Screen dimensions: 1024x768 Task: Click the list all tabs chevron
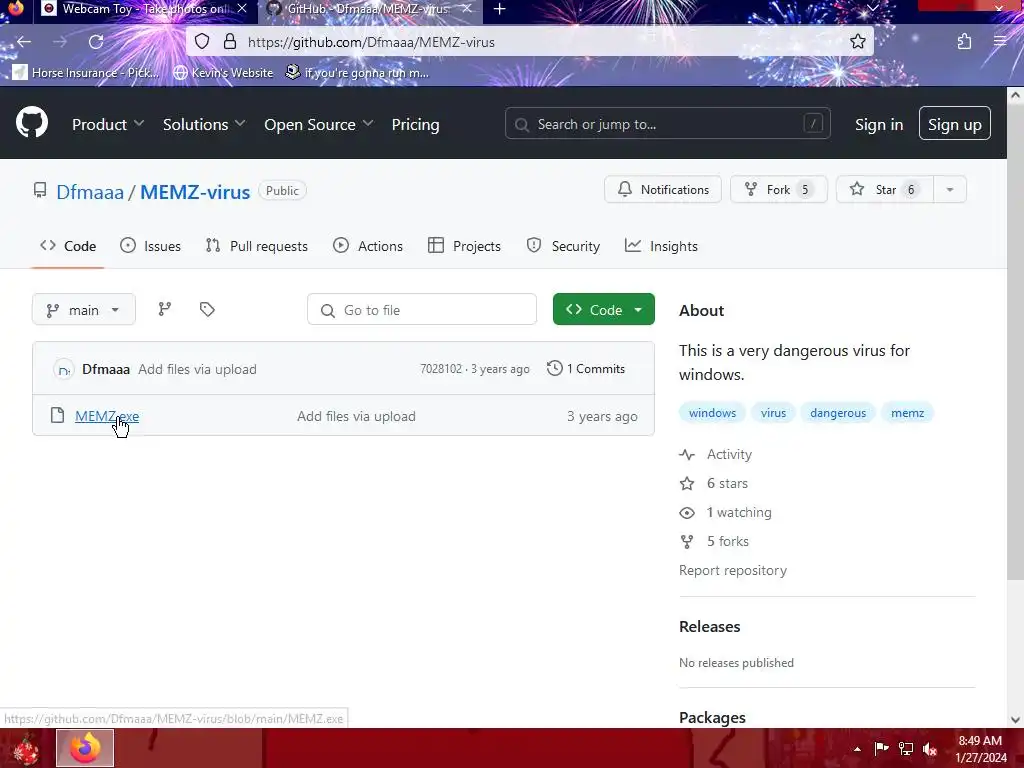point(872,8)
